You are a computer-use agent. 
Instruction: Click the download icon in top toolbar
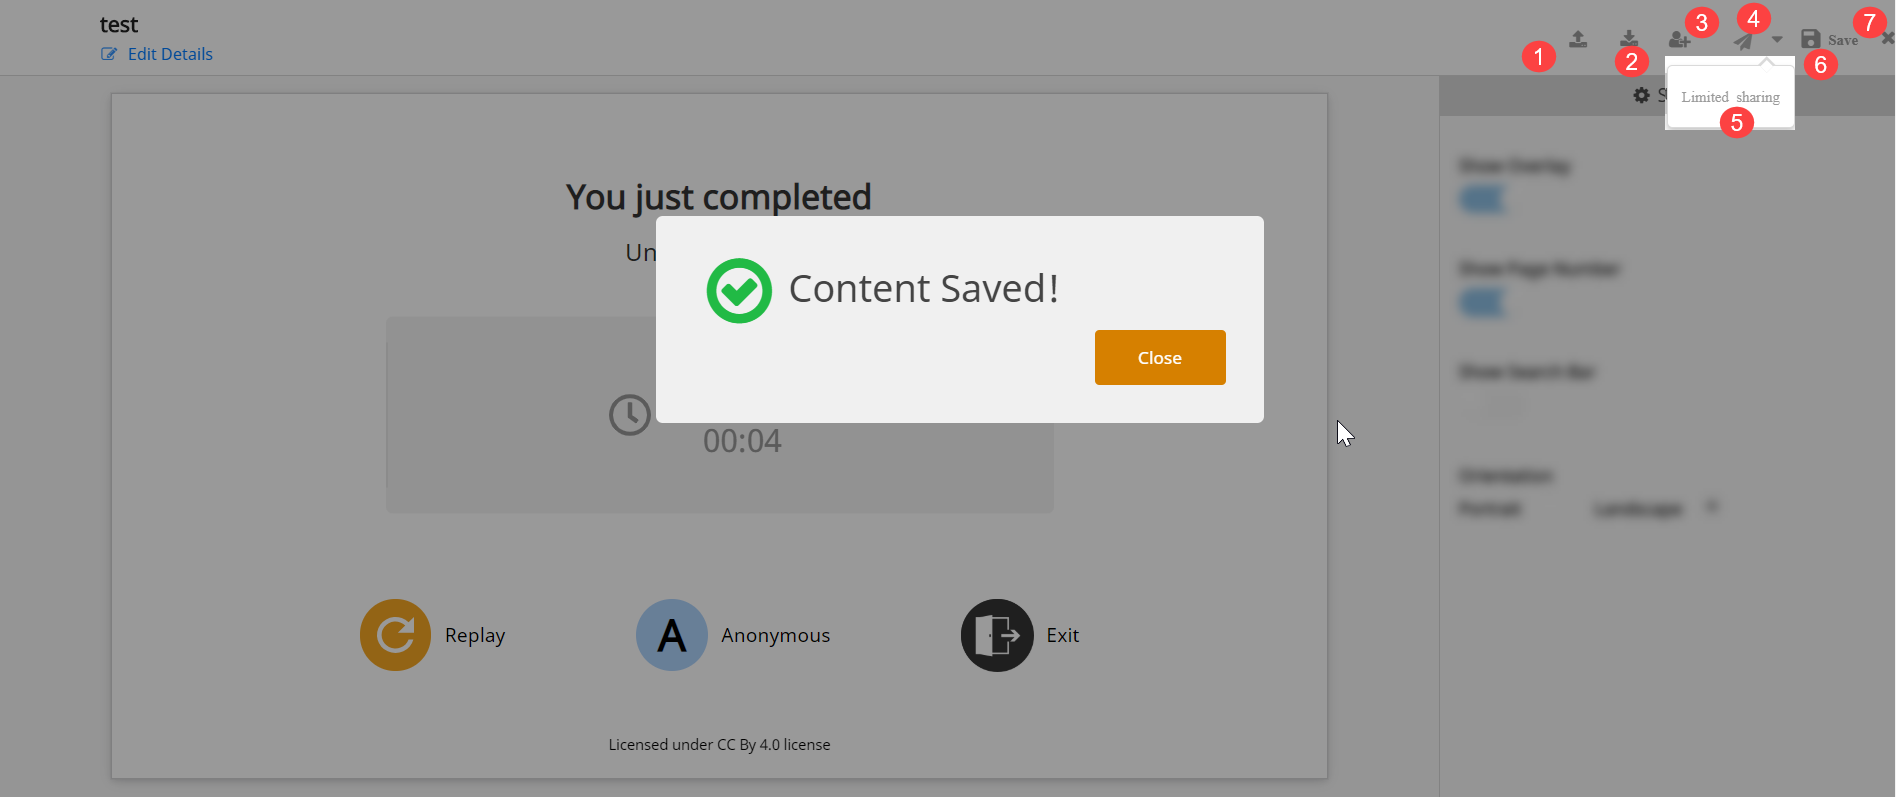[1629, 39]
